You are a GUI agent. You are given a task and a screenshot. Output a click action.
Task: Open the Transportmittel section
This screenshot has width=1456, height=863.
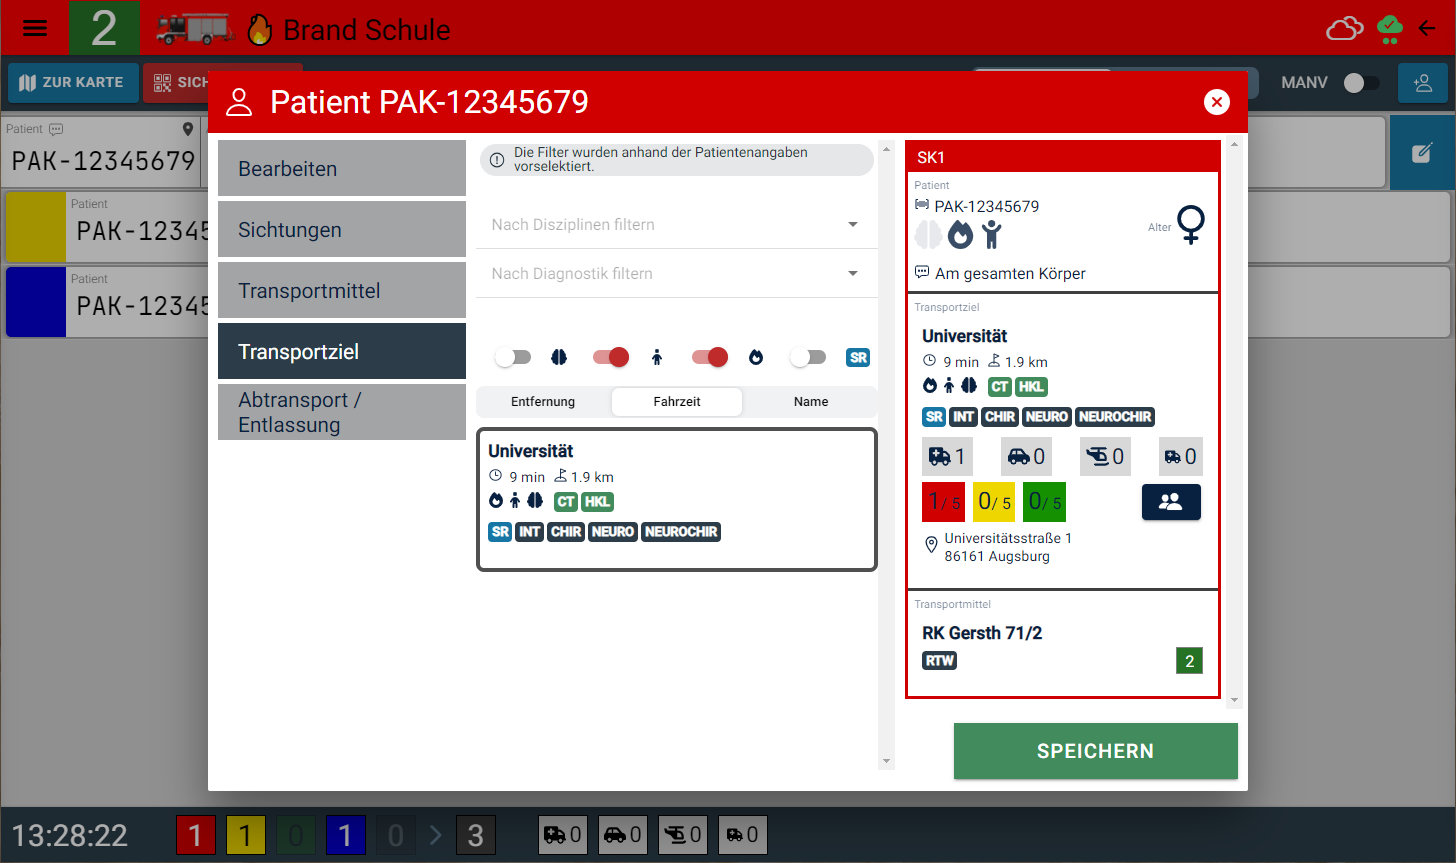[341, 291]
